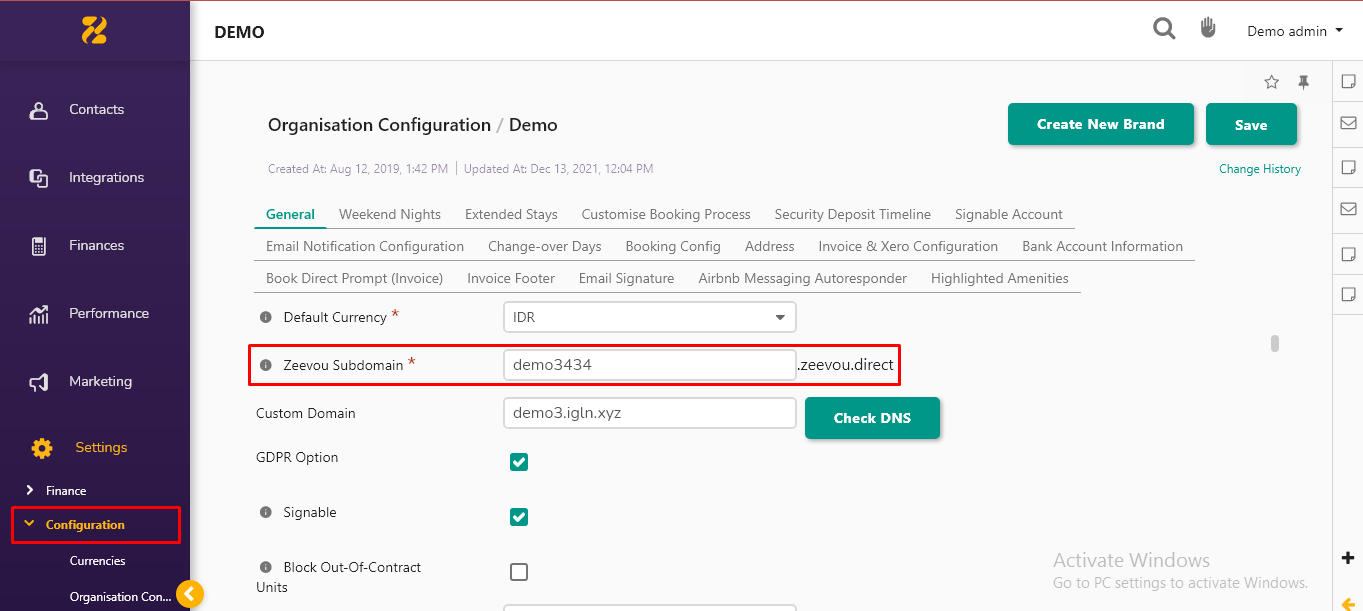Click the Check DNS button
Screen dimensions: 1363x611
point(872,418)
